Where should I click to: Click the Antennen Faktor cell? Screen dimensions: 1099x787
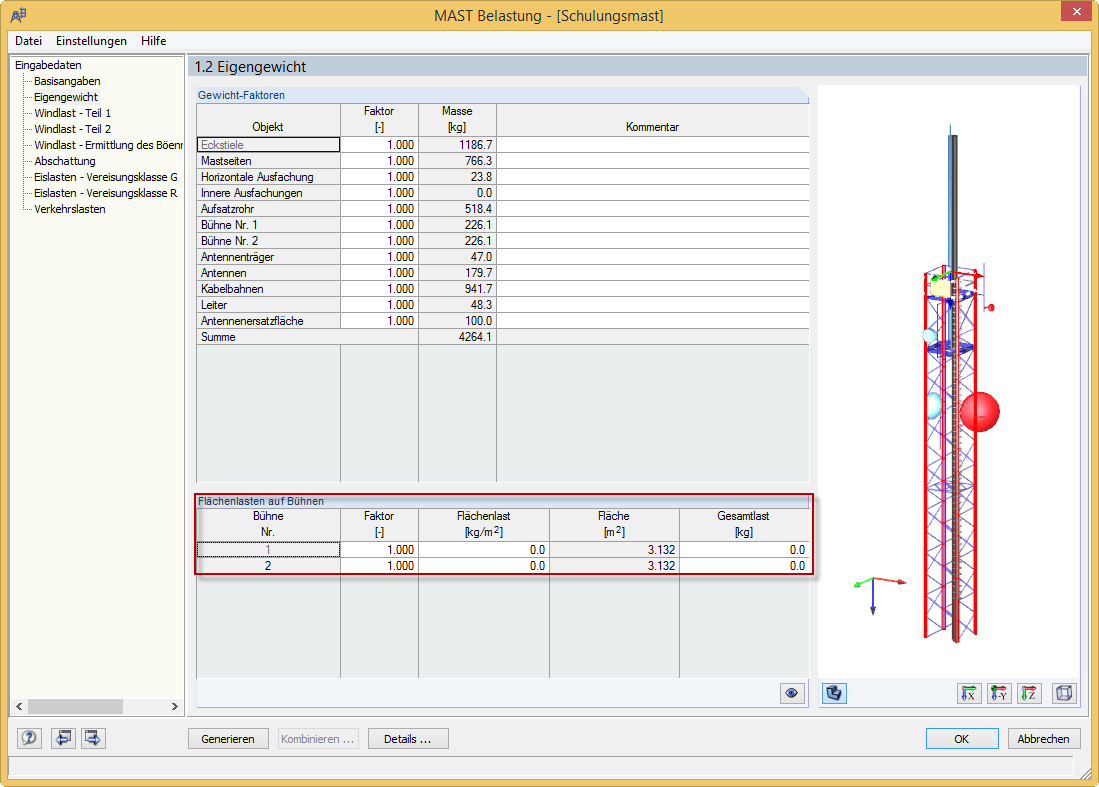379,273
